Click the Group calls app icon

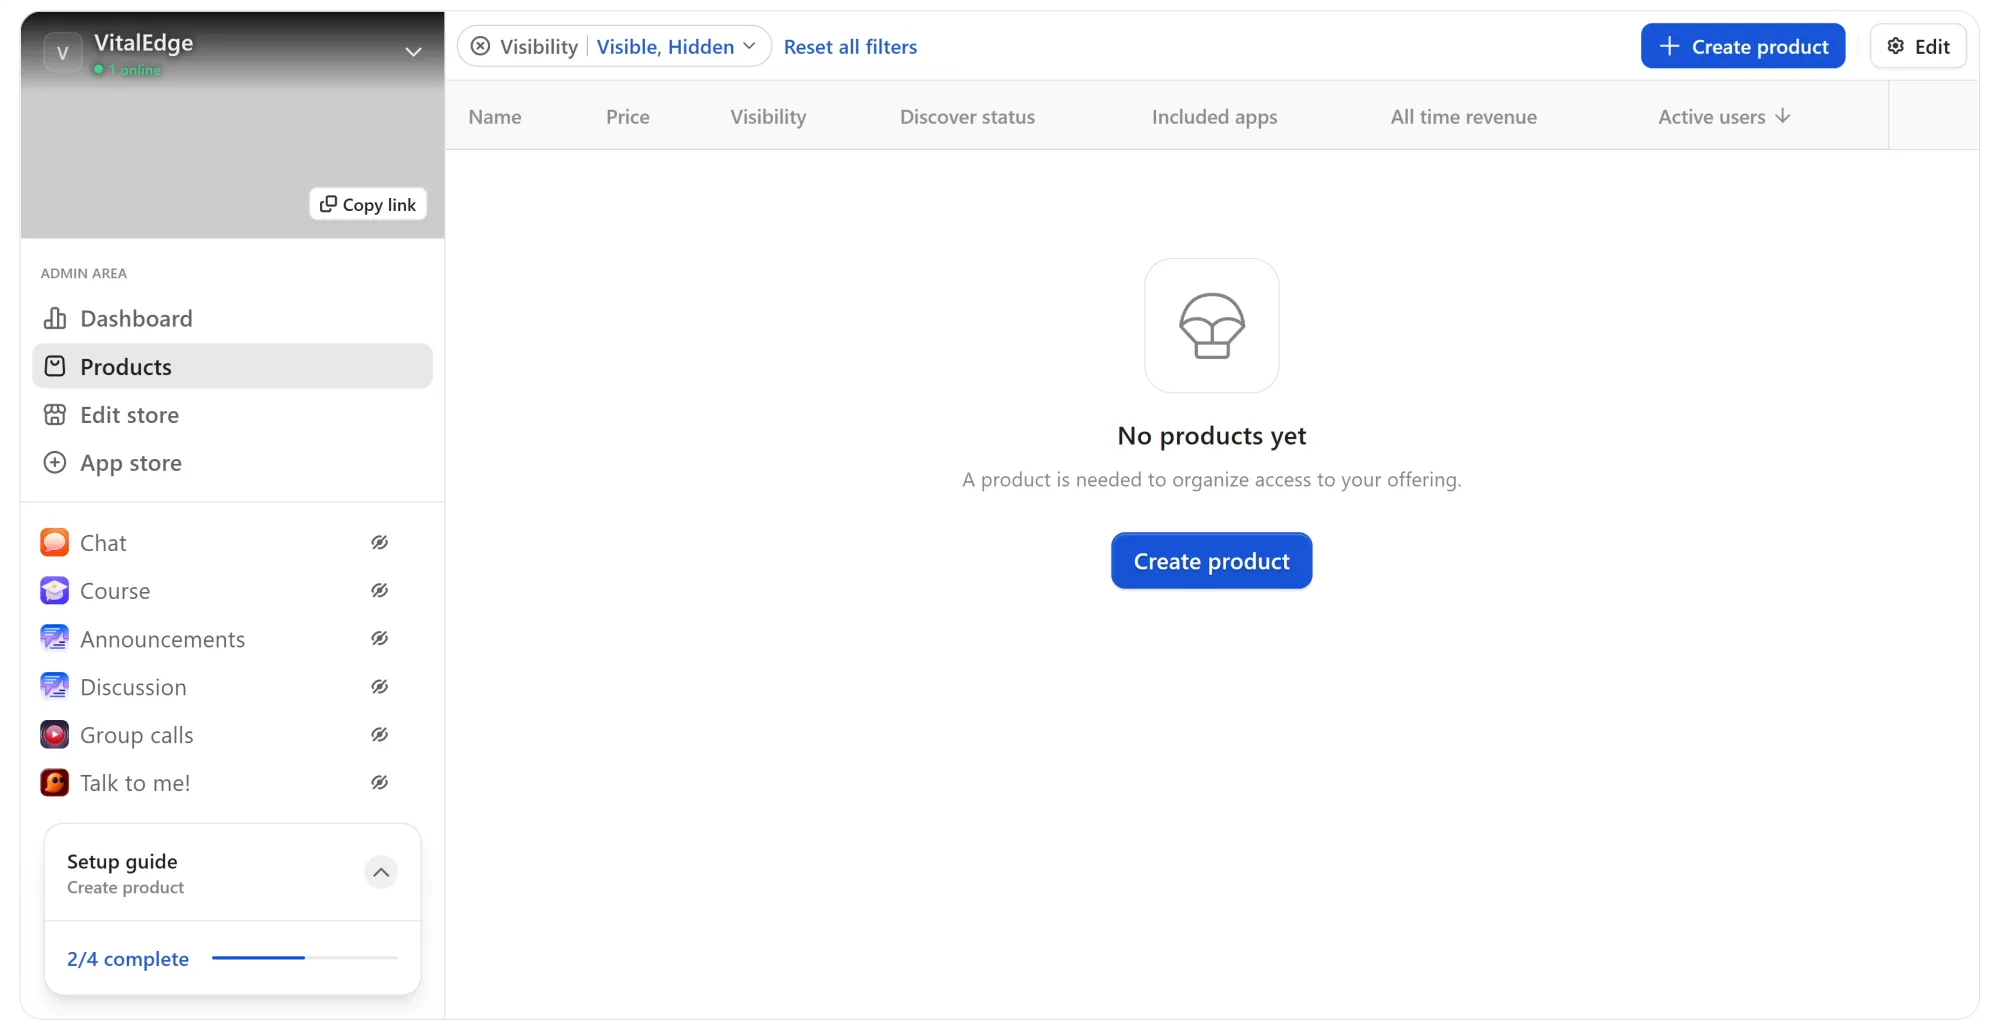[54, 735]
